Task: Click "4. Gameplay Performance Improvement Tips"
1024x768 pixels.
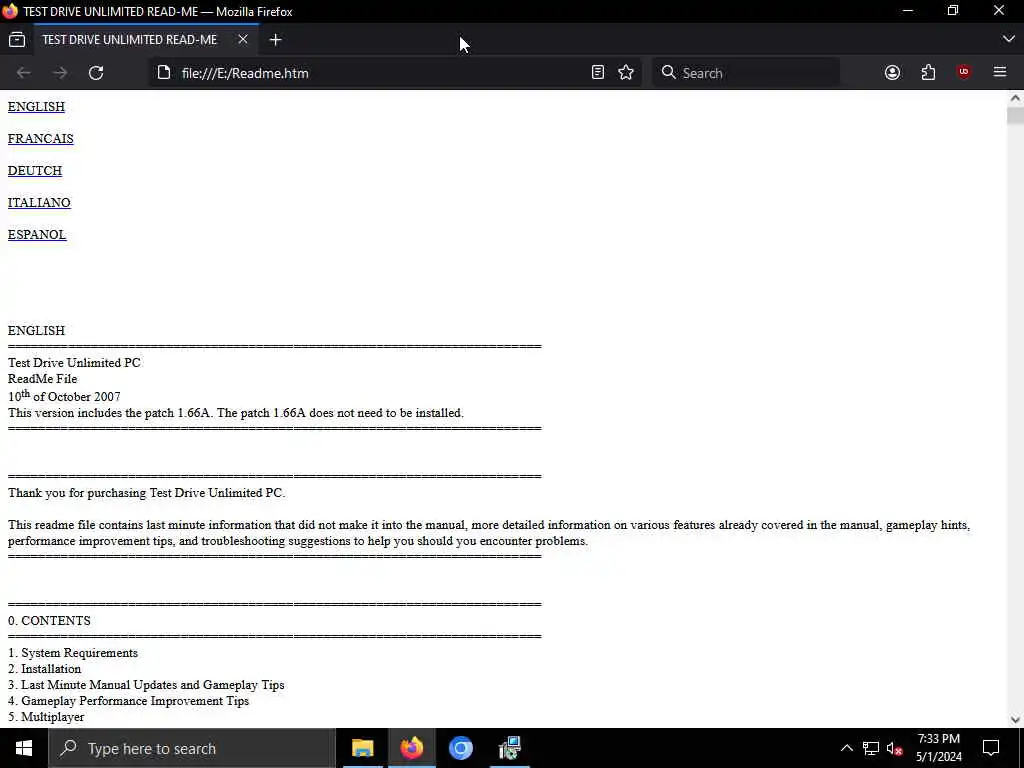Action: [x=129, y=701]
